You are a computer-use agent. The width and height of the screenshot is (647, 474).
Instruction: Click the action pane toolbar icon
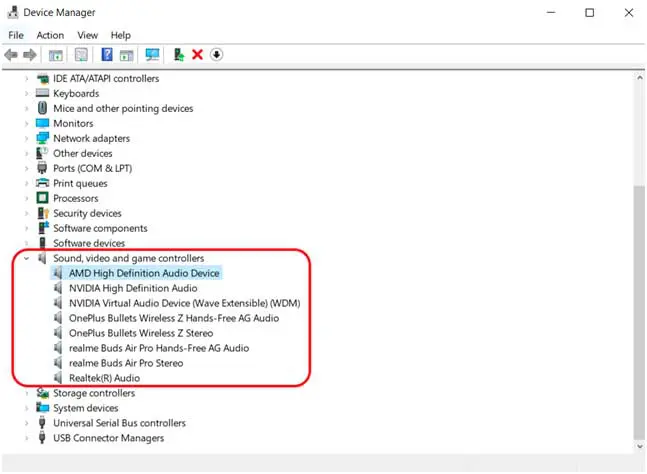pyautogui.click(x=127, y=54)
